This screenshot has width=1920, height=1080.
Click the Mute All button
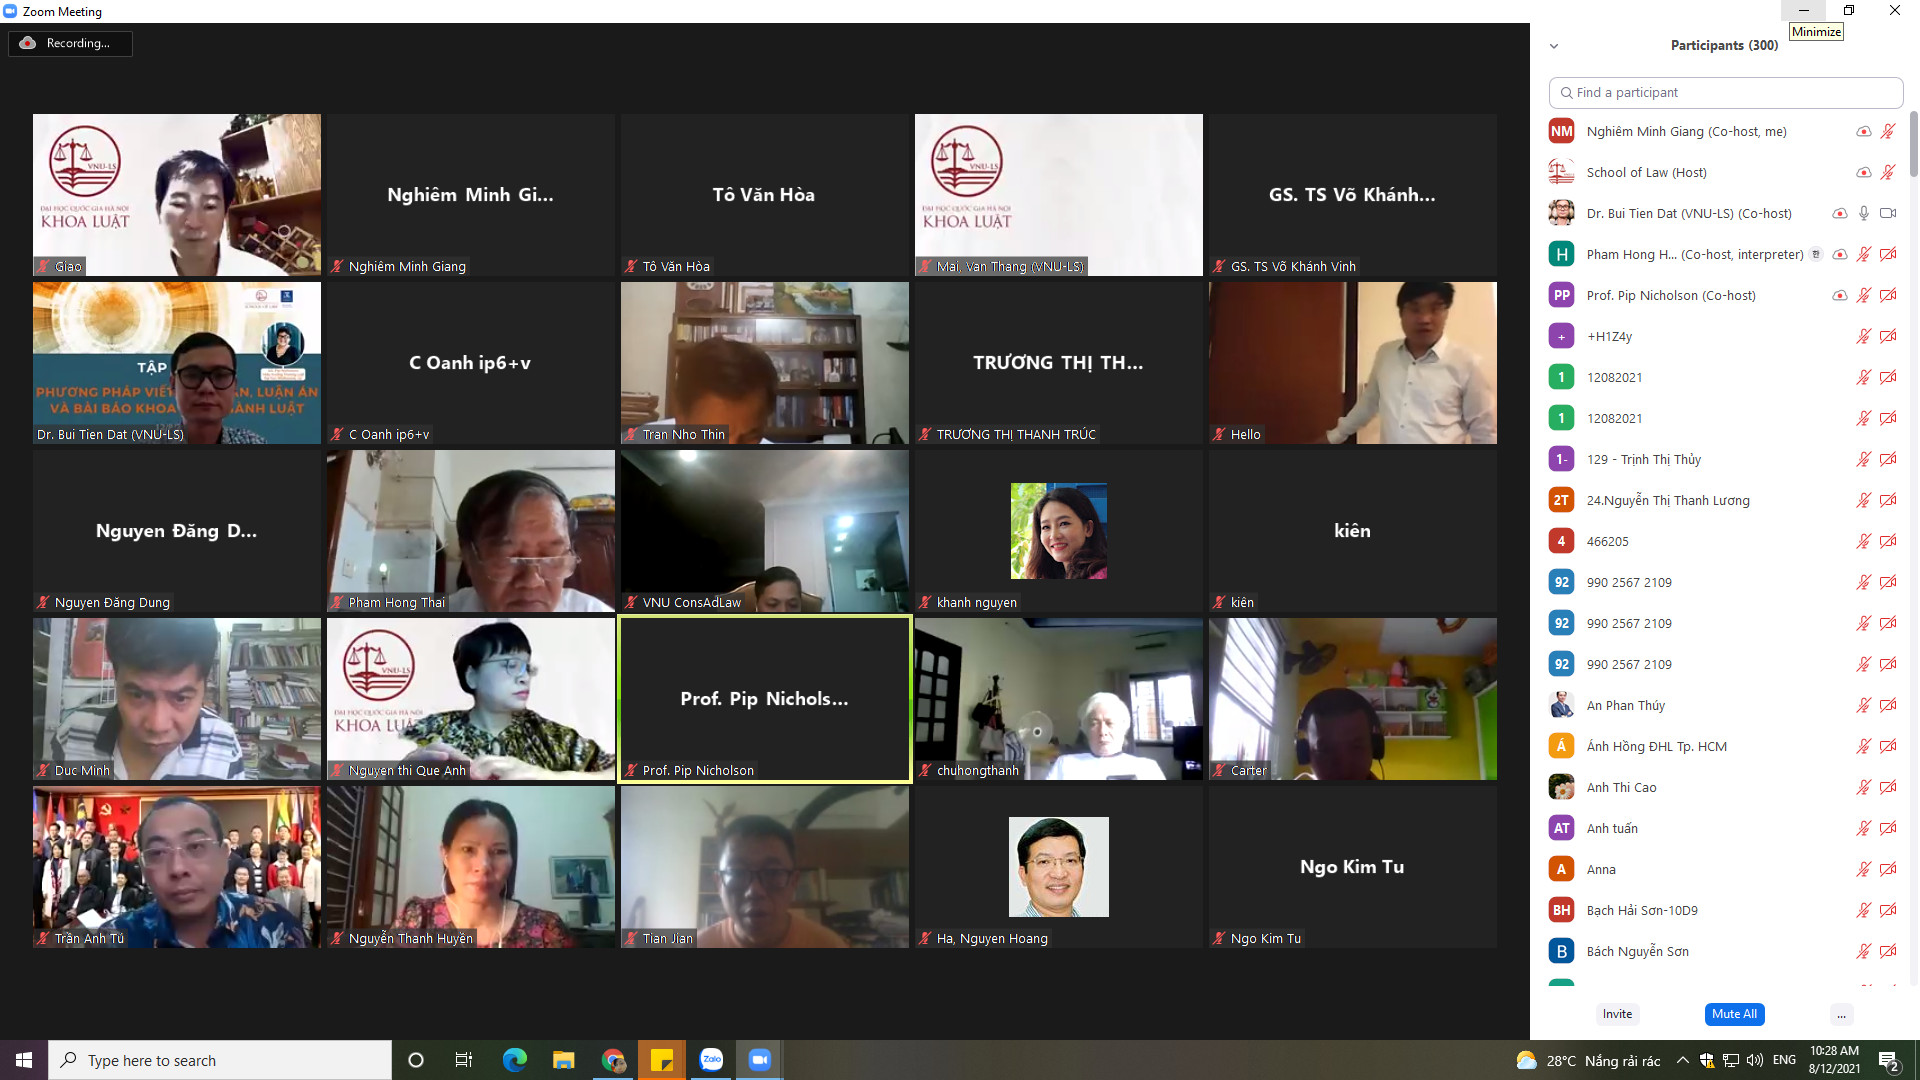(1734, 1014)
